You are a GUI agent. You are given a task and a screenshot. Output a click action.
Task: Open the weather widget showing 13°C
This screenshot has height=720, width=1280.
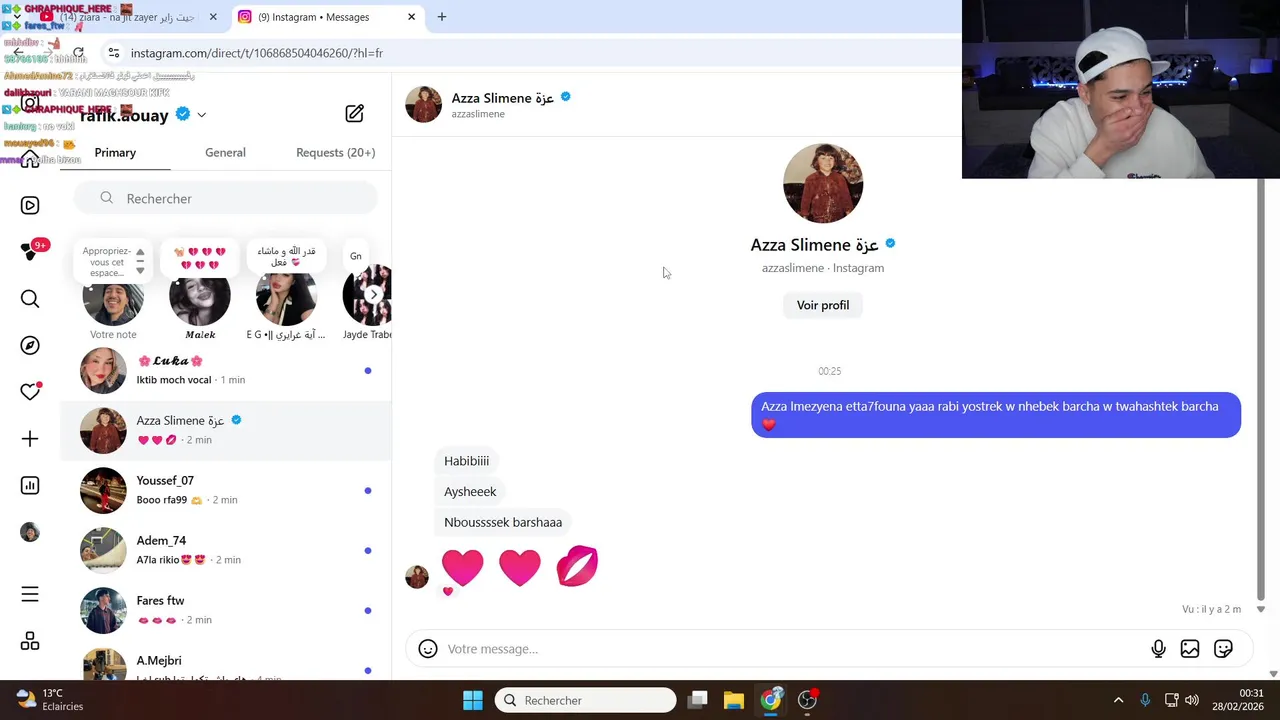tap(50, 700)
